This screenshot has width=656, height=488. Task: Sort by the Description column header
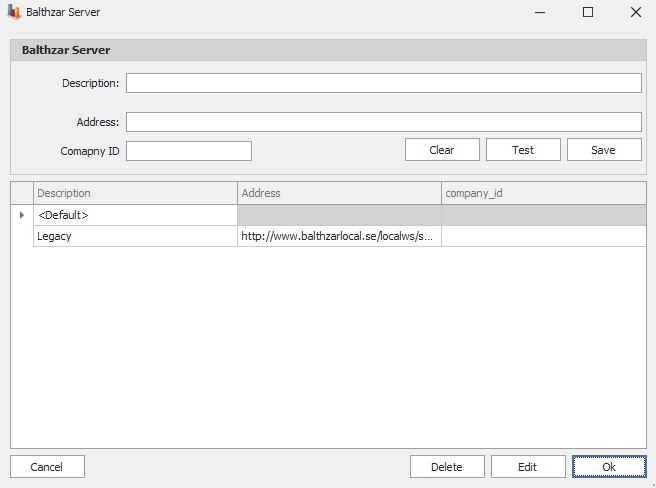click(x=135, y=193)
